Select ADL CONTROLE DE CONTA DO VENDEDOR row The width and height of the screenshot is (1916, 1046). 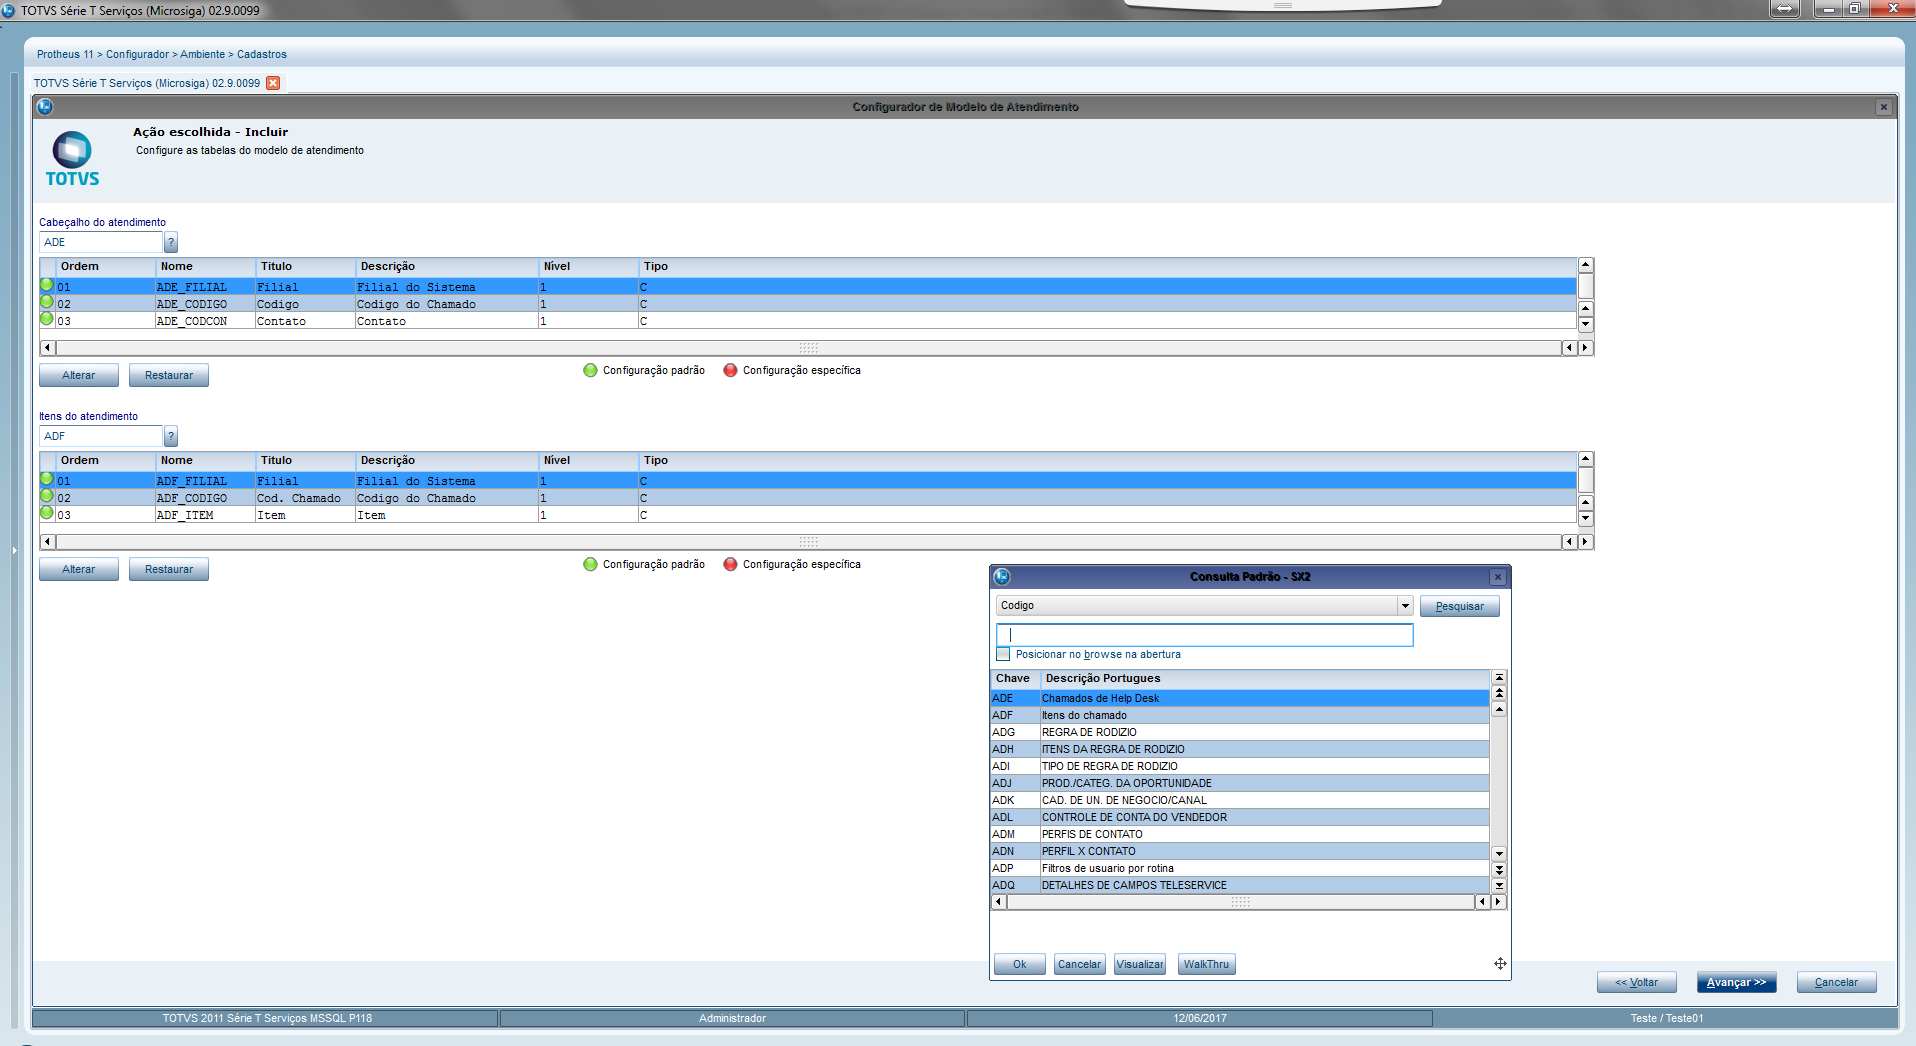click(1240, 817)
